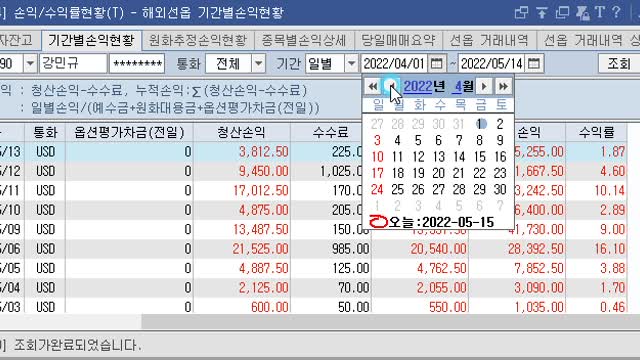Open the 통화 전체 currency dropdown

pos(258,64)
